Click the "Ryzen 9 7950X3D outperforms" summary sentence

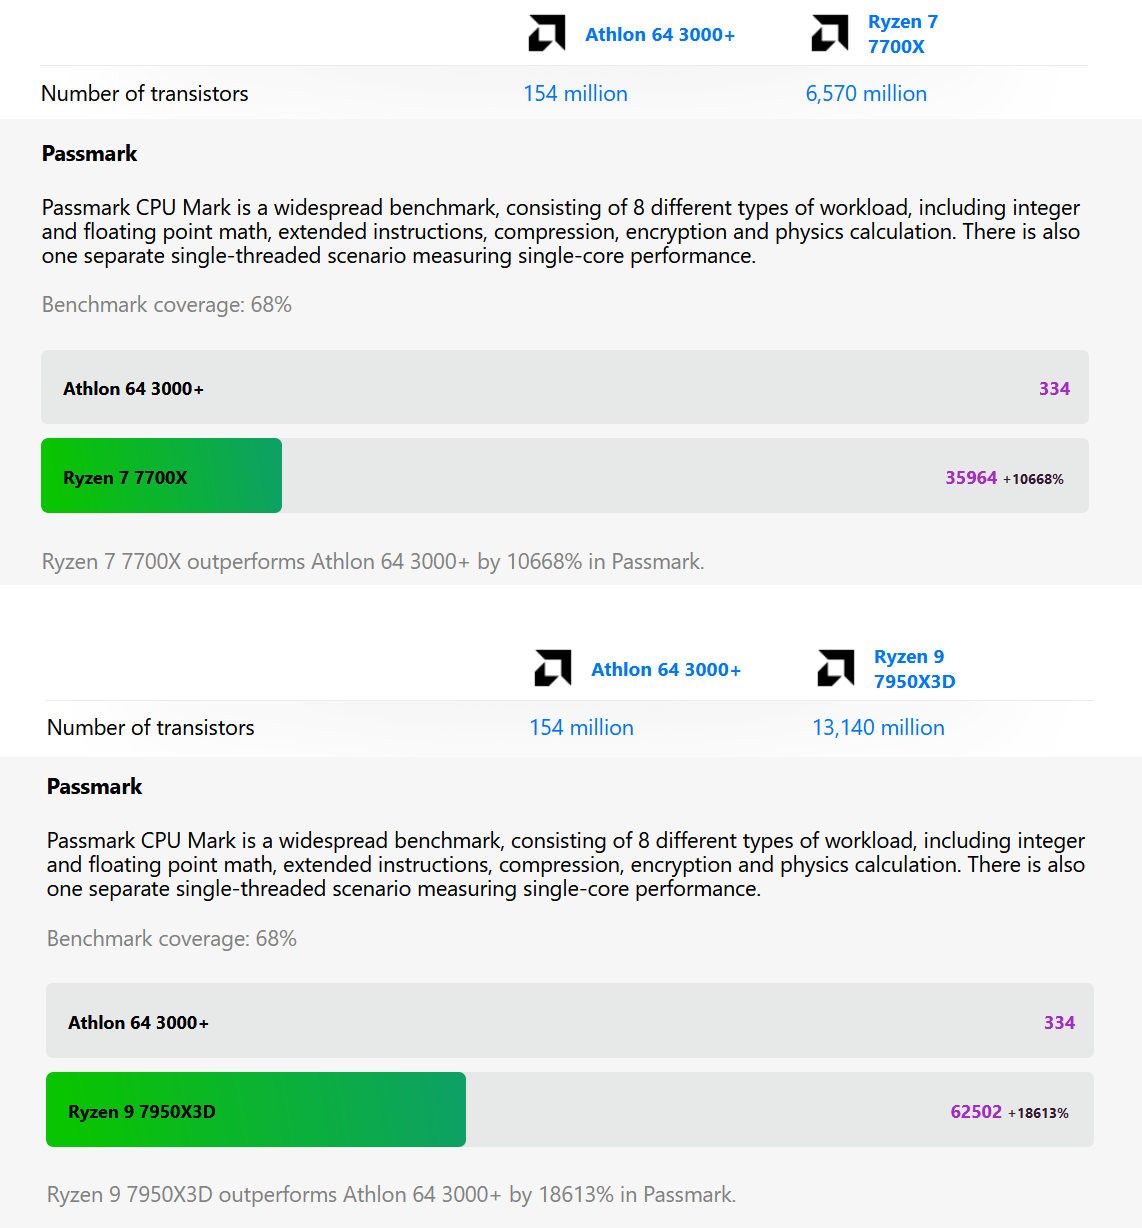coord(391,1195)
